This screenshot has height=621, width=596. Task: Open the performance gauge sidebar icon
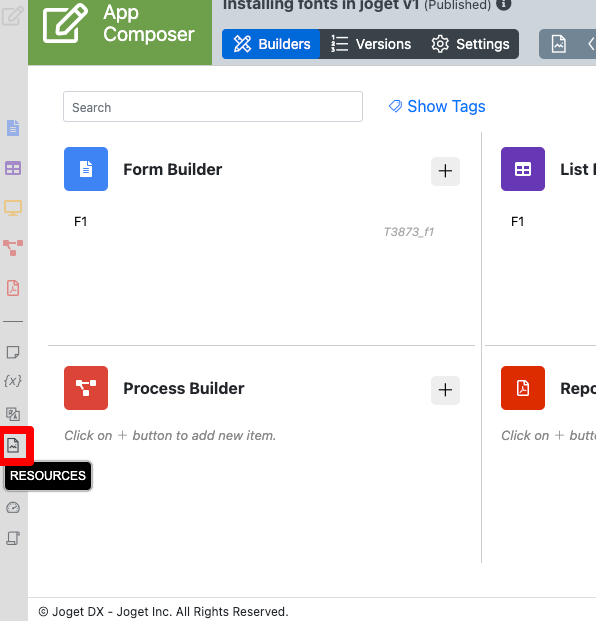pos(13,508)
